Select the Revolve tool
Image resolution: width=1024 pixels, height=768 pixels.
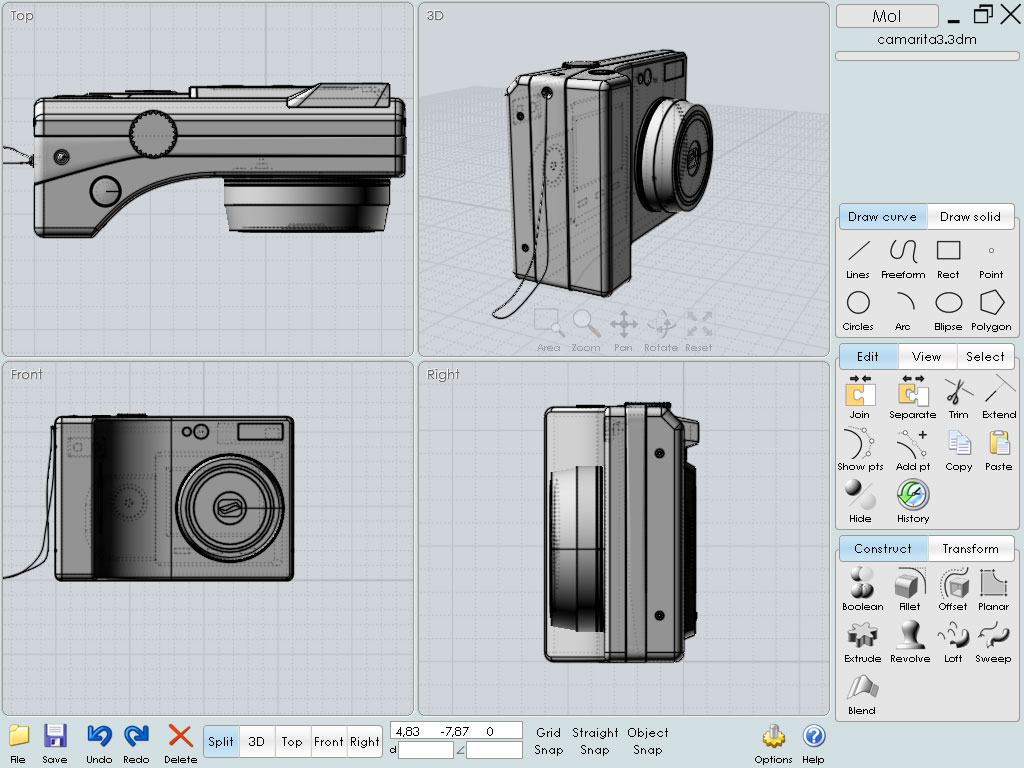pyautogui.click(x=909, y=635)
